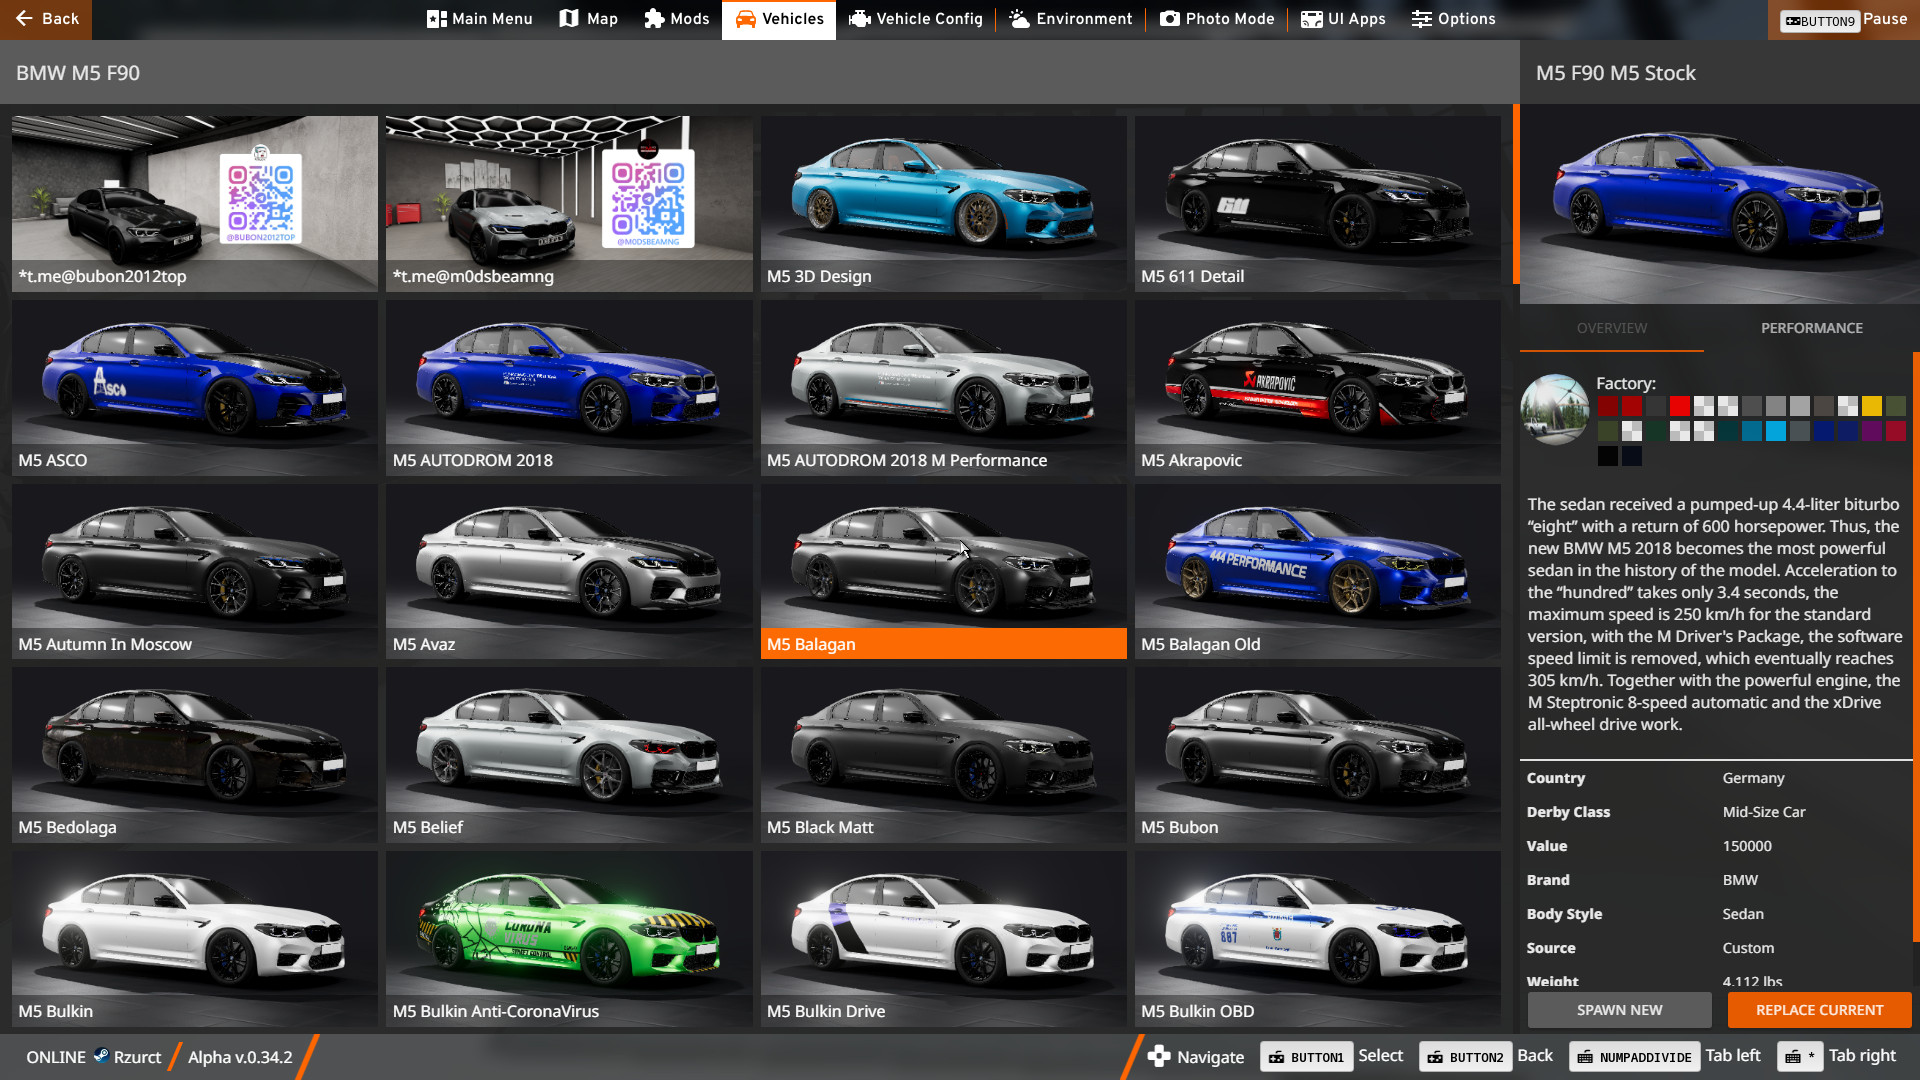
Task: Switch to the OVERVIEW tab
Action: [1612, 328]
